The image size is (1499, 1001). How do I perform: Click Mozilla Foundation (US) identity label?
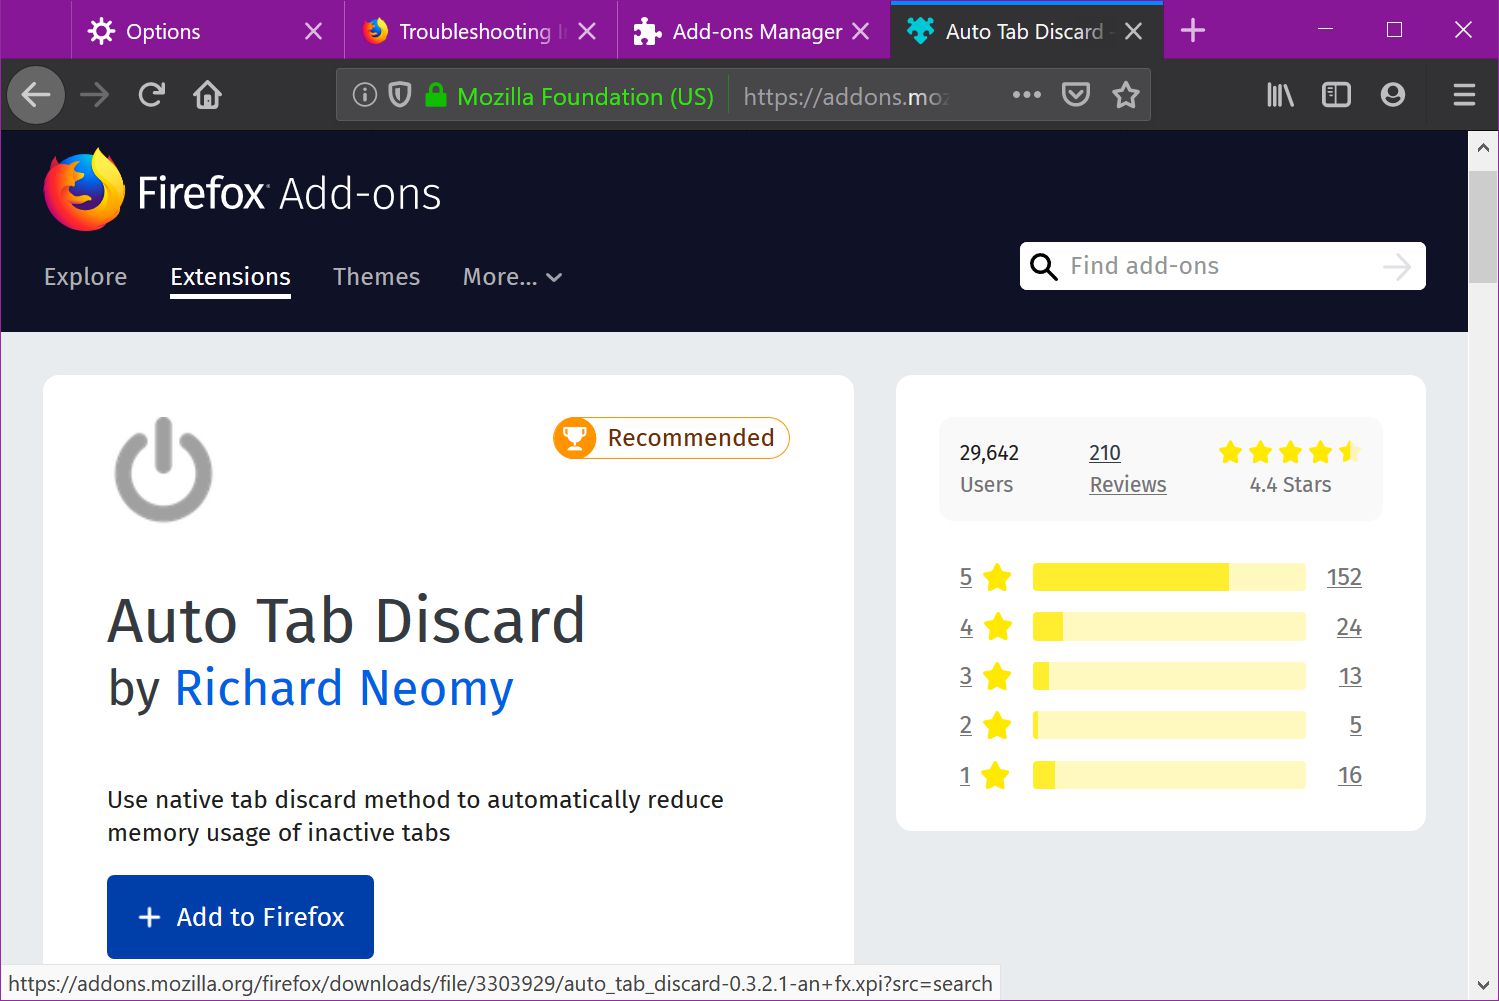pos(585,97)
